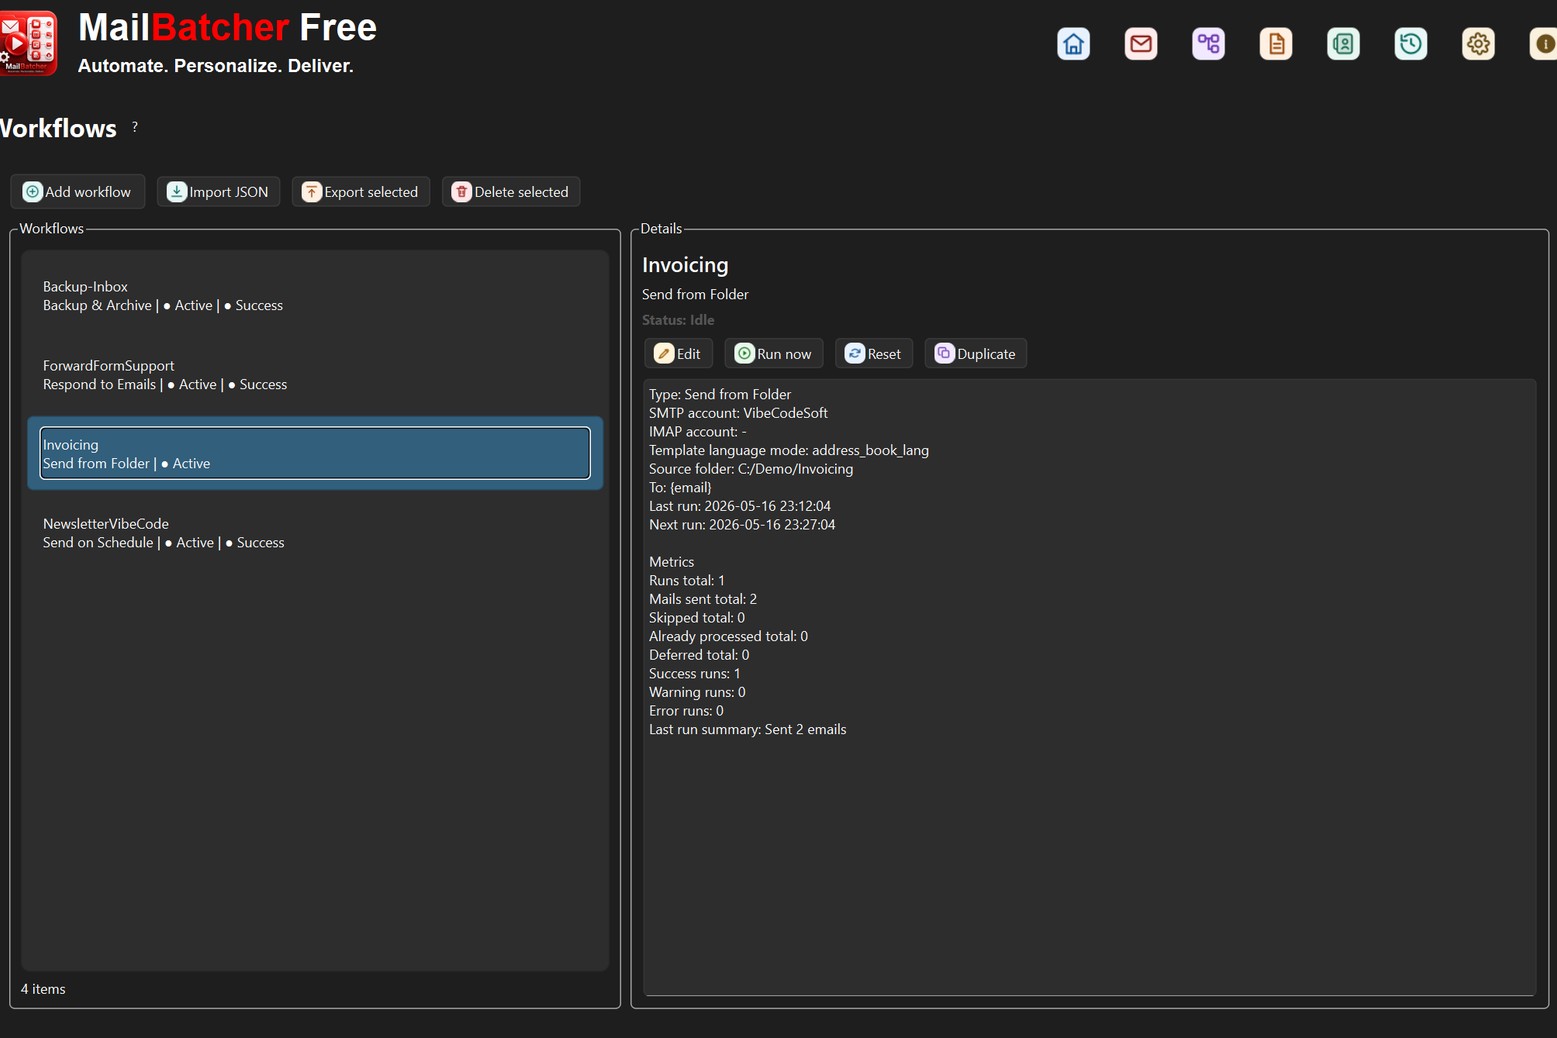
Task: Click the '4 items' count label
Action: (43, 989)
